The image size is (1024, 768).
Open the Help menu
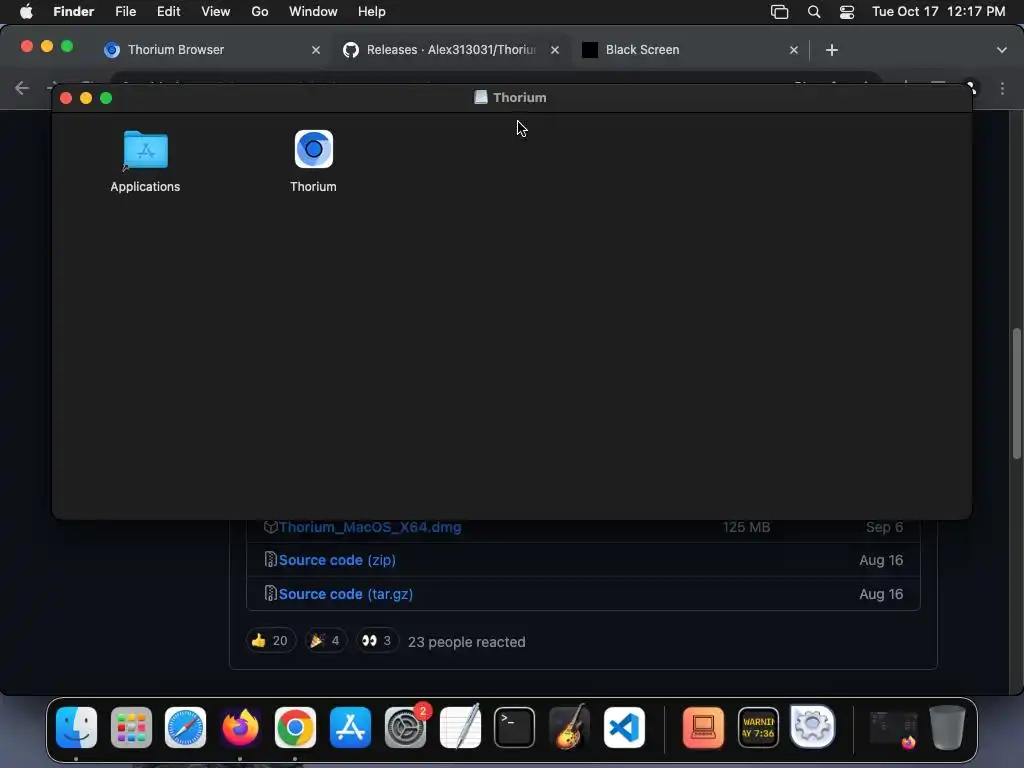point(372,12)
